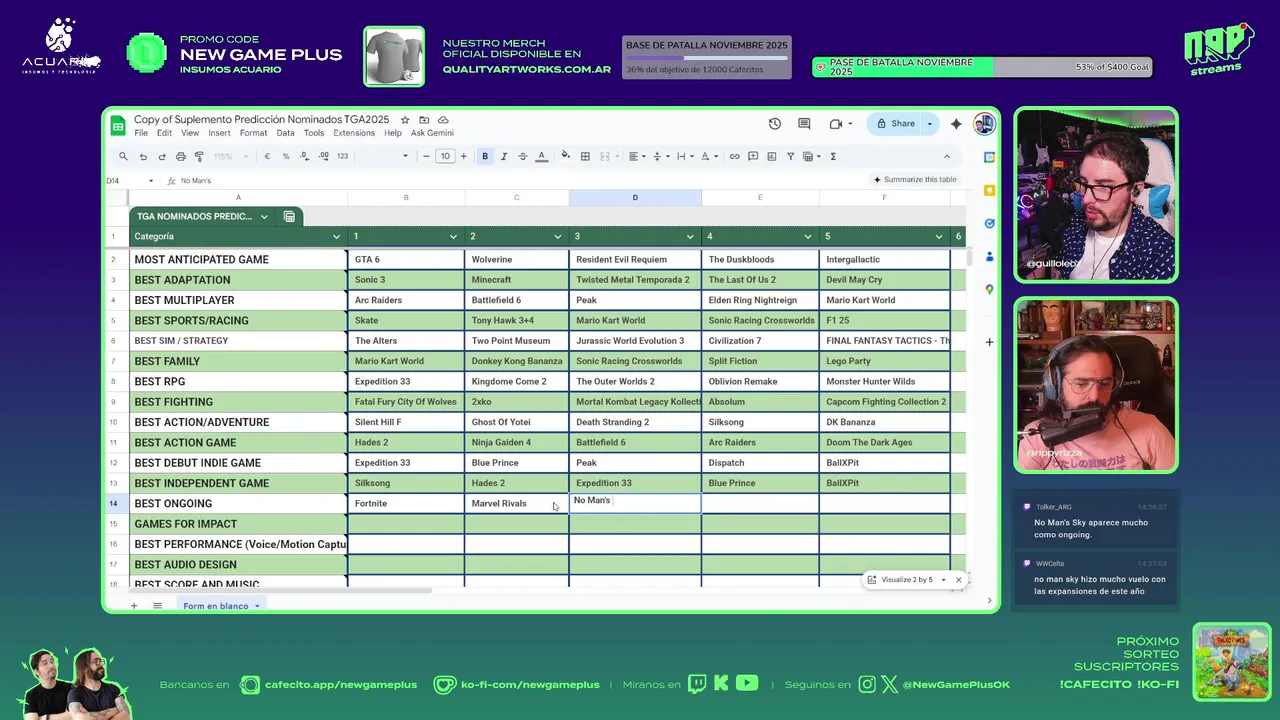Viewport: 1280px width, 720px height.
Task: Format as currency euro icon
Action: (267, 156)
